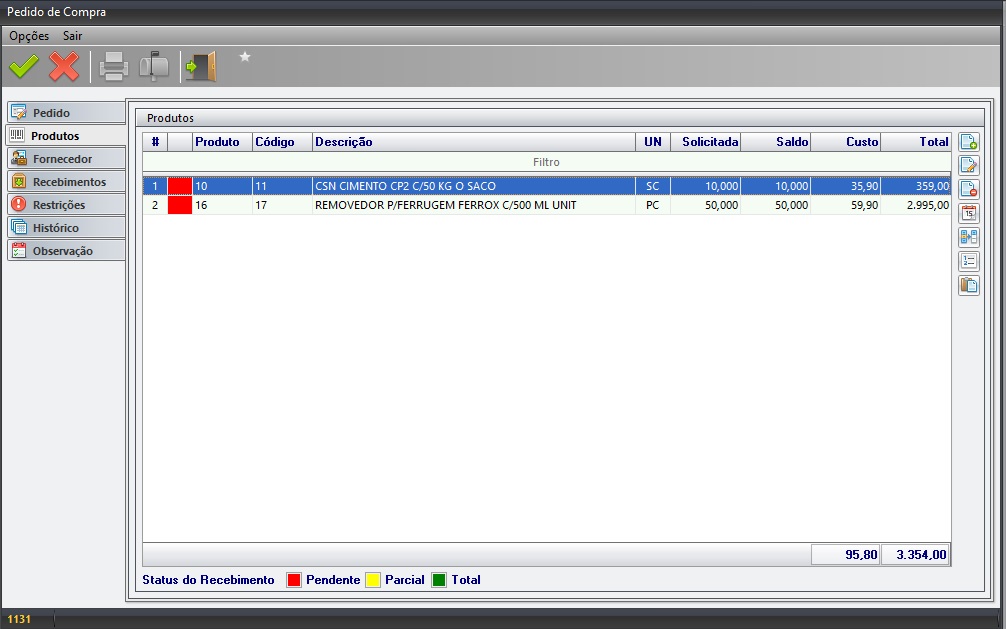This screenshot has width=1006, height=629.
Task: Remove product with minus document icon
Action: (x=968, y=190)
